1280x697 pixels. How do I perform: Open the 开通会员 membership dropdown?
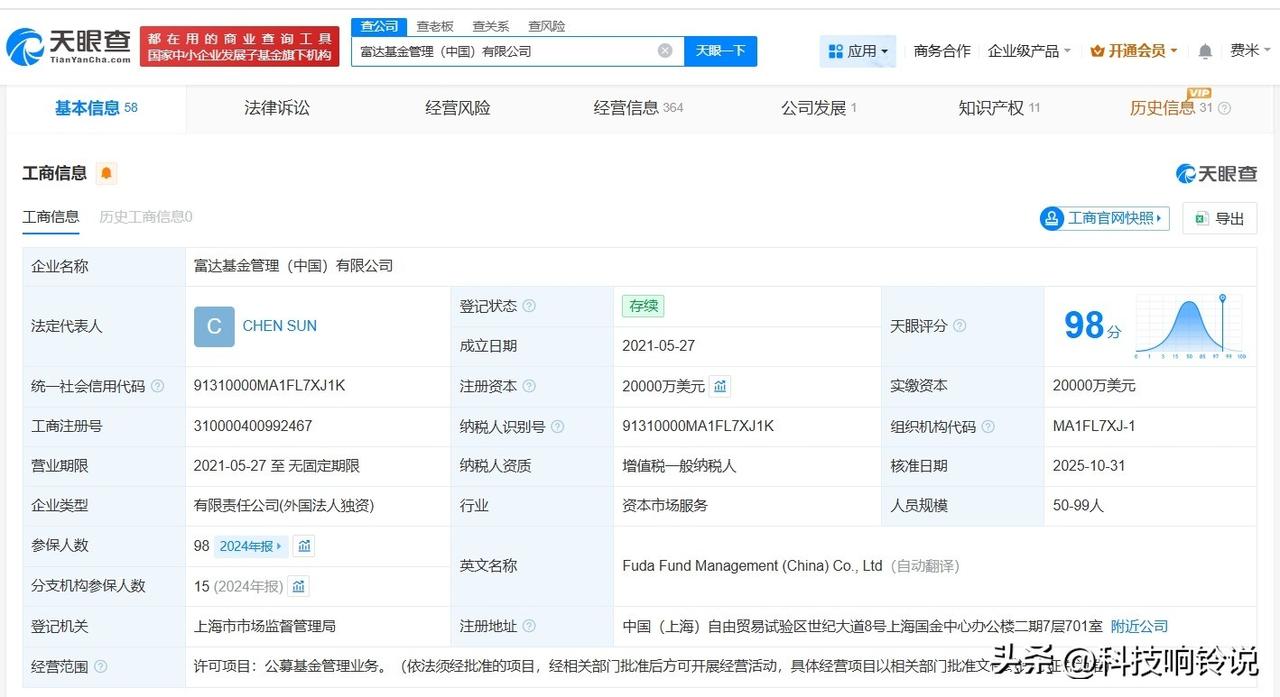(x=1134, y=51)
